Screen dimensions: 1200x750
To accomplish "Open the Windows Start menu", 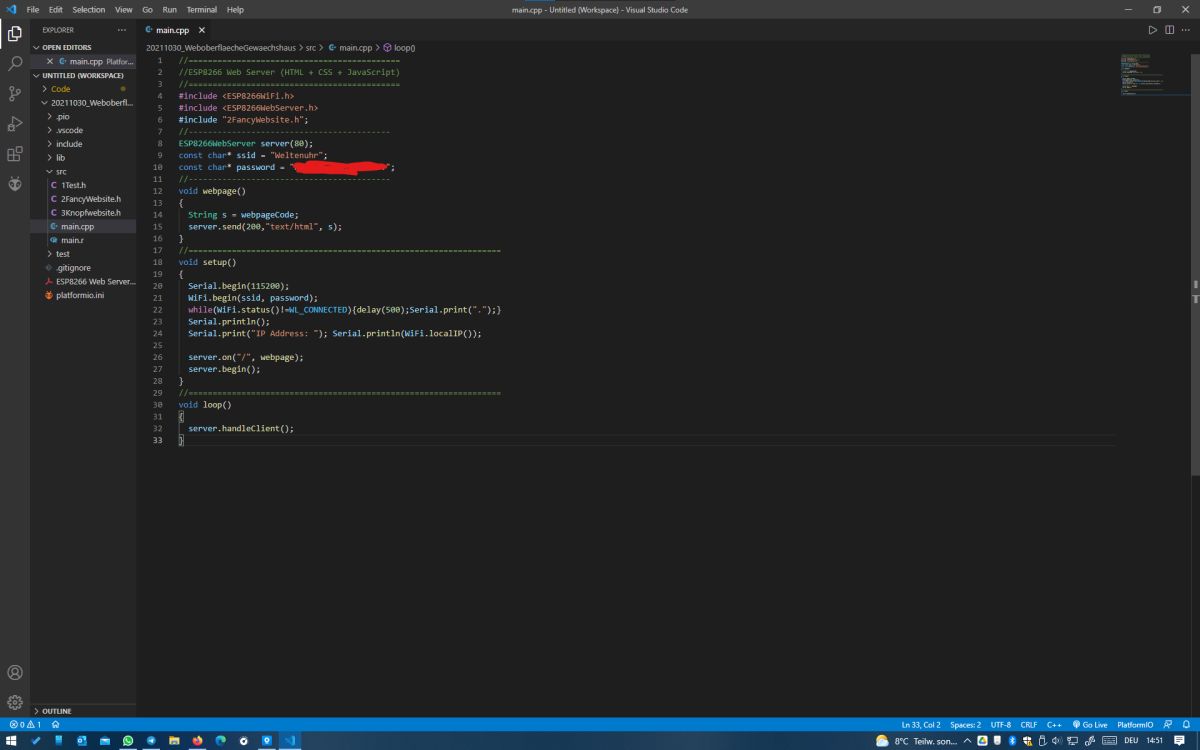I will 11,741.
